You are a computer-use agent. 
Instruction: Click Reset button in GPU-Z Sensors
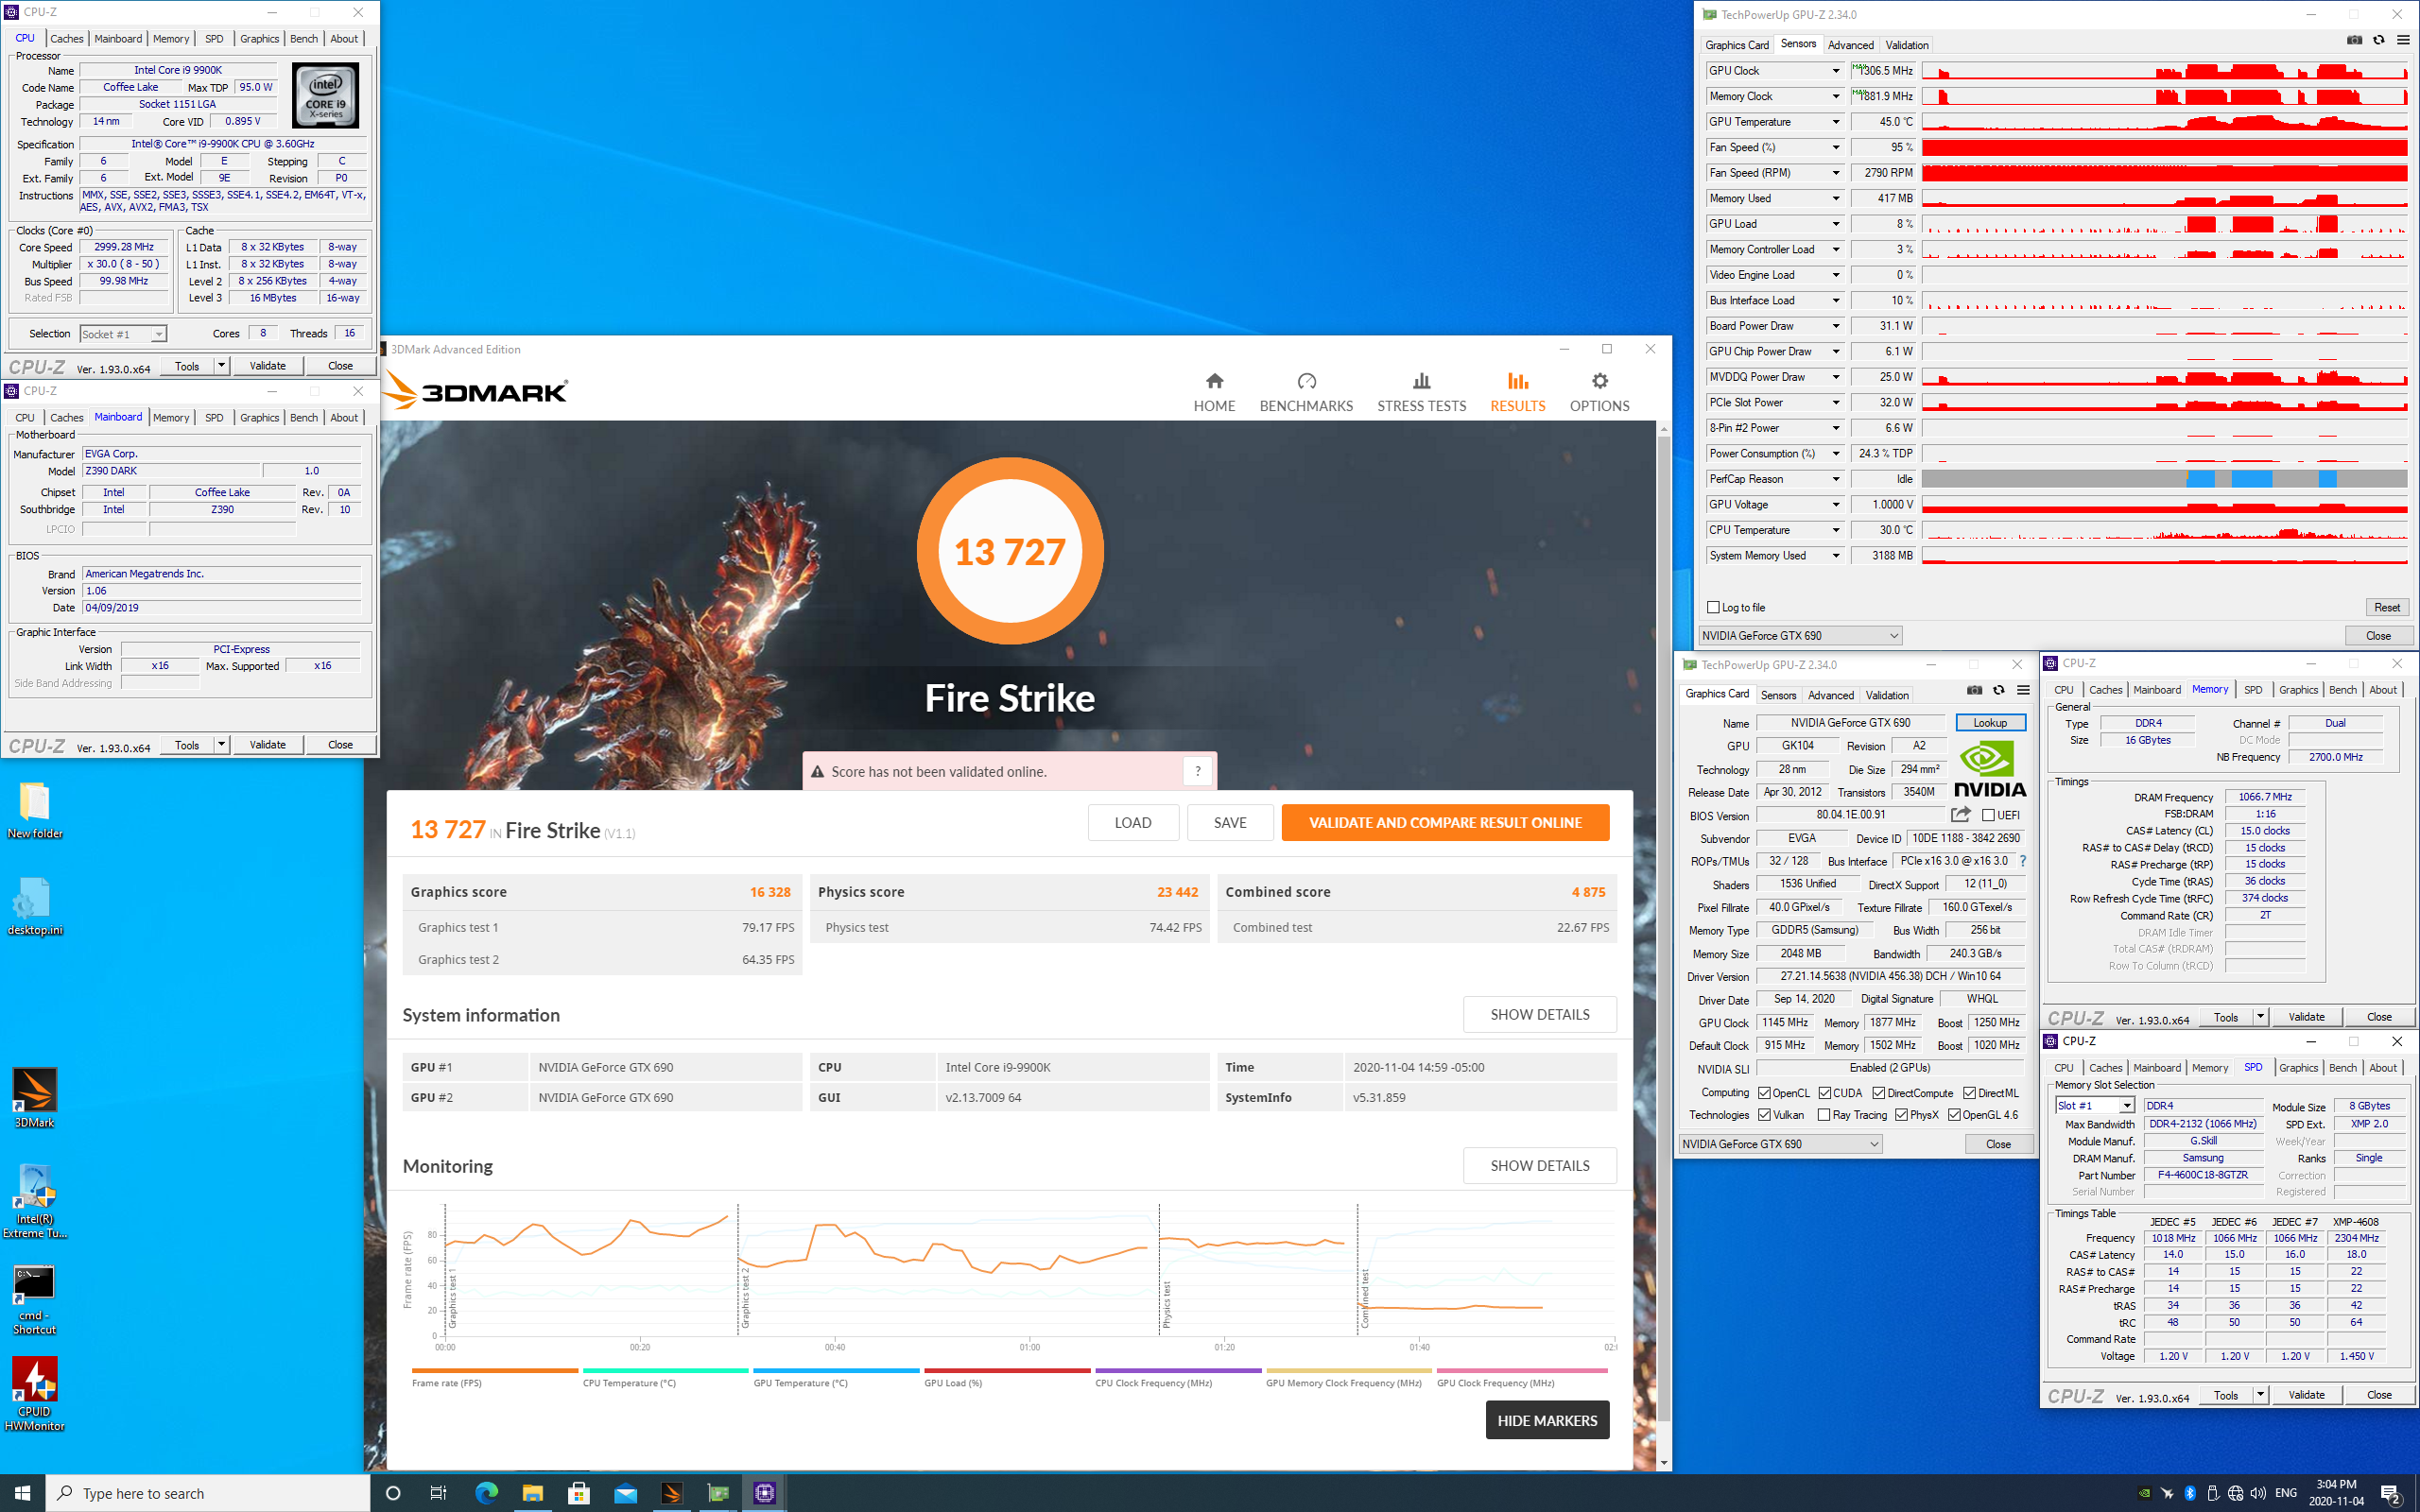click(2387, 607)
